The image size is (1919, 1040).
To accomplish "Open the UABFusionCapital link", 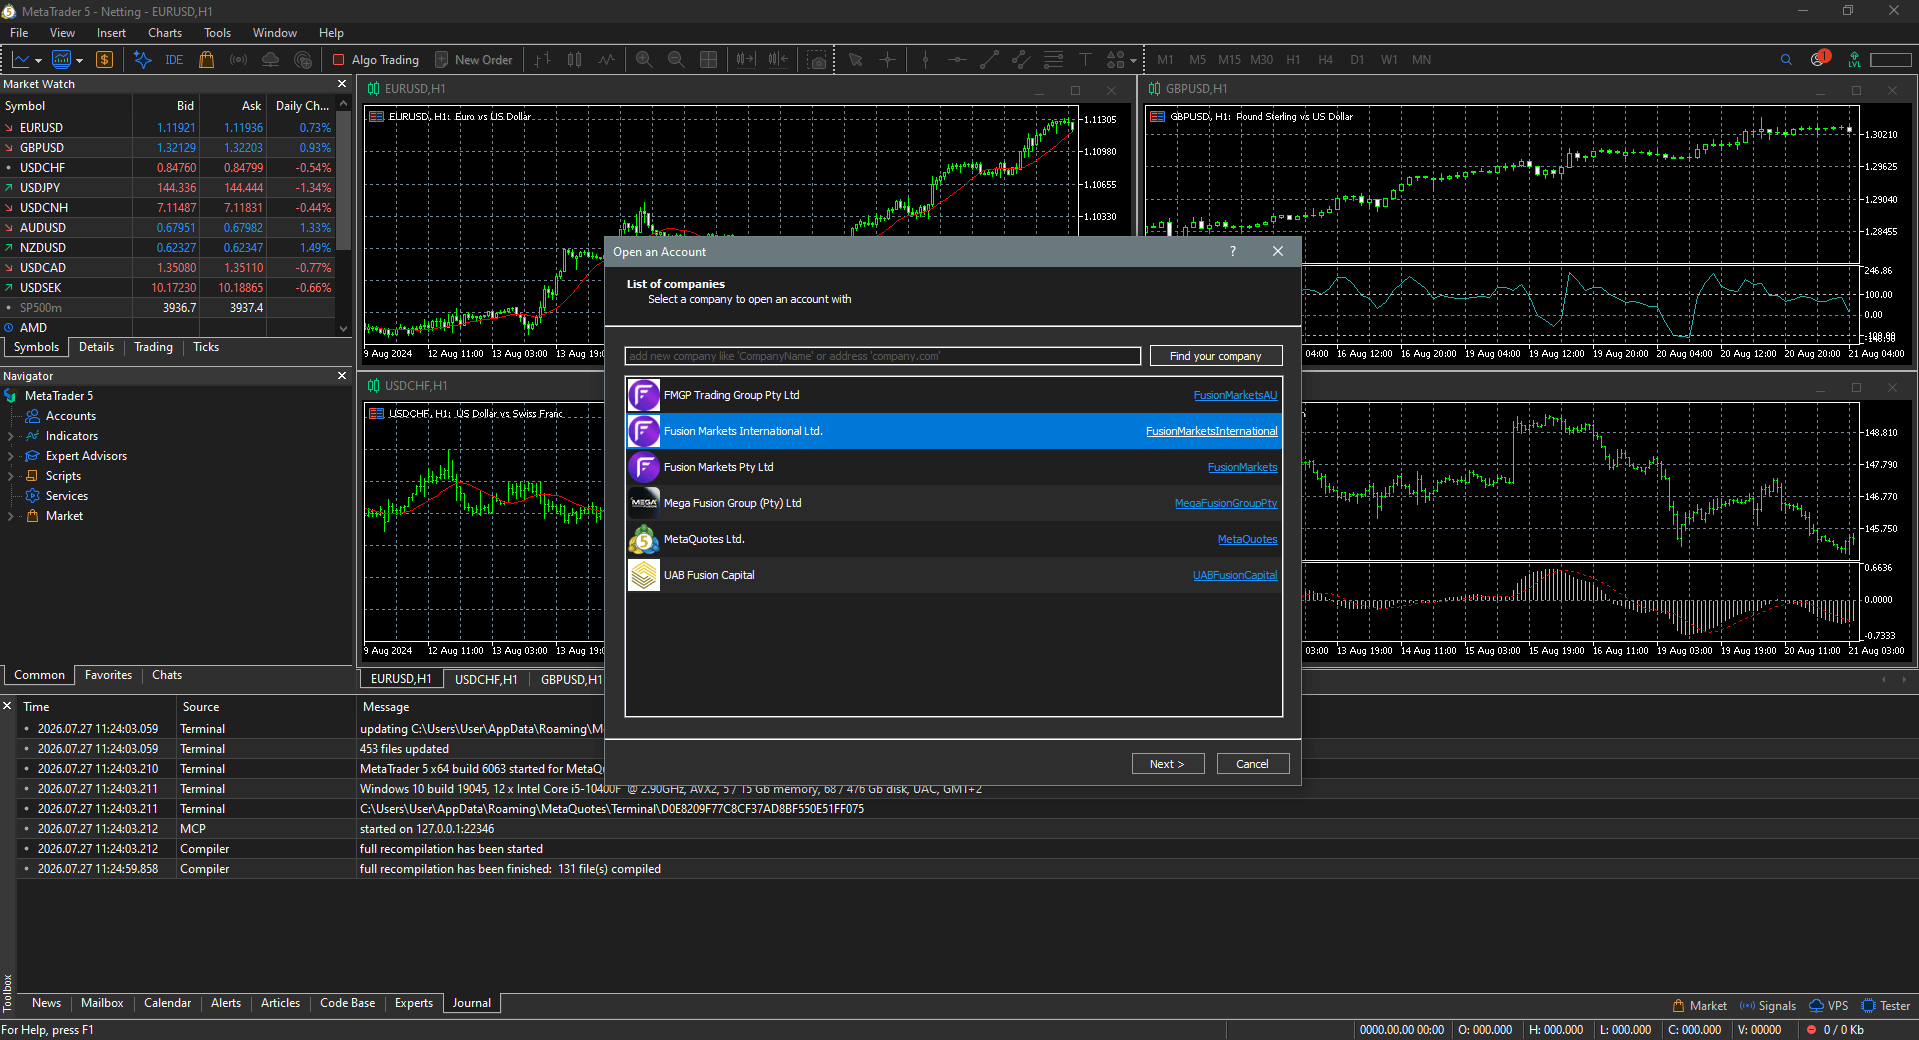I will pyautogui.click(x=1235, y=575).
